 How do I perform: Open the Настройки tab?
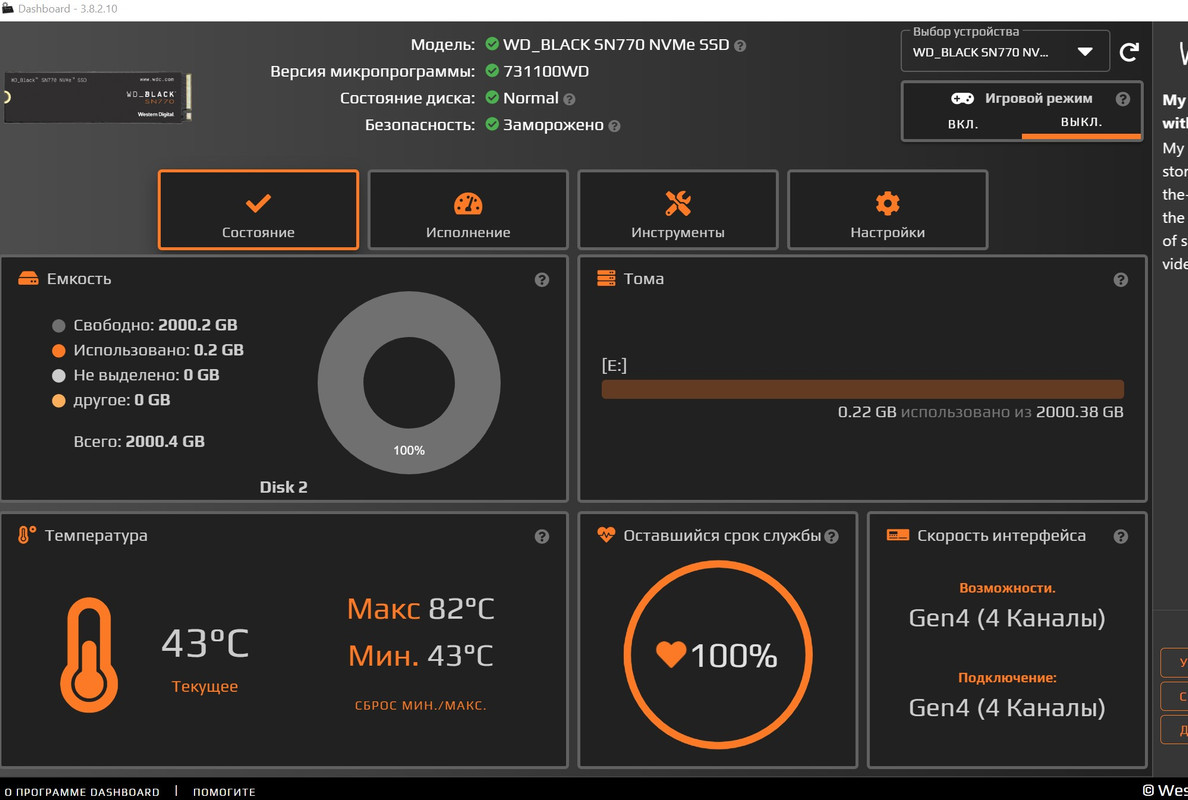coord(887,210)
